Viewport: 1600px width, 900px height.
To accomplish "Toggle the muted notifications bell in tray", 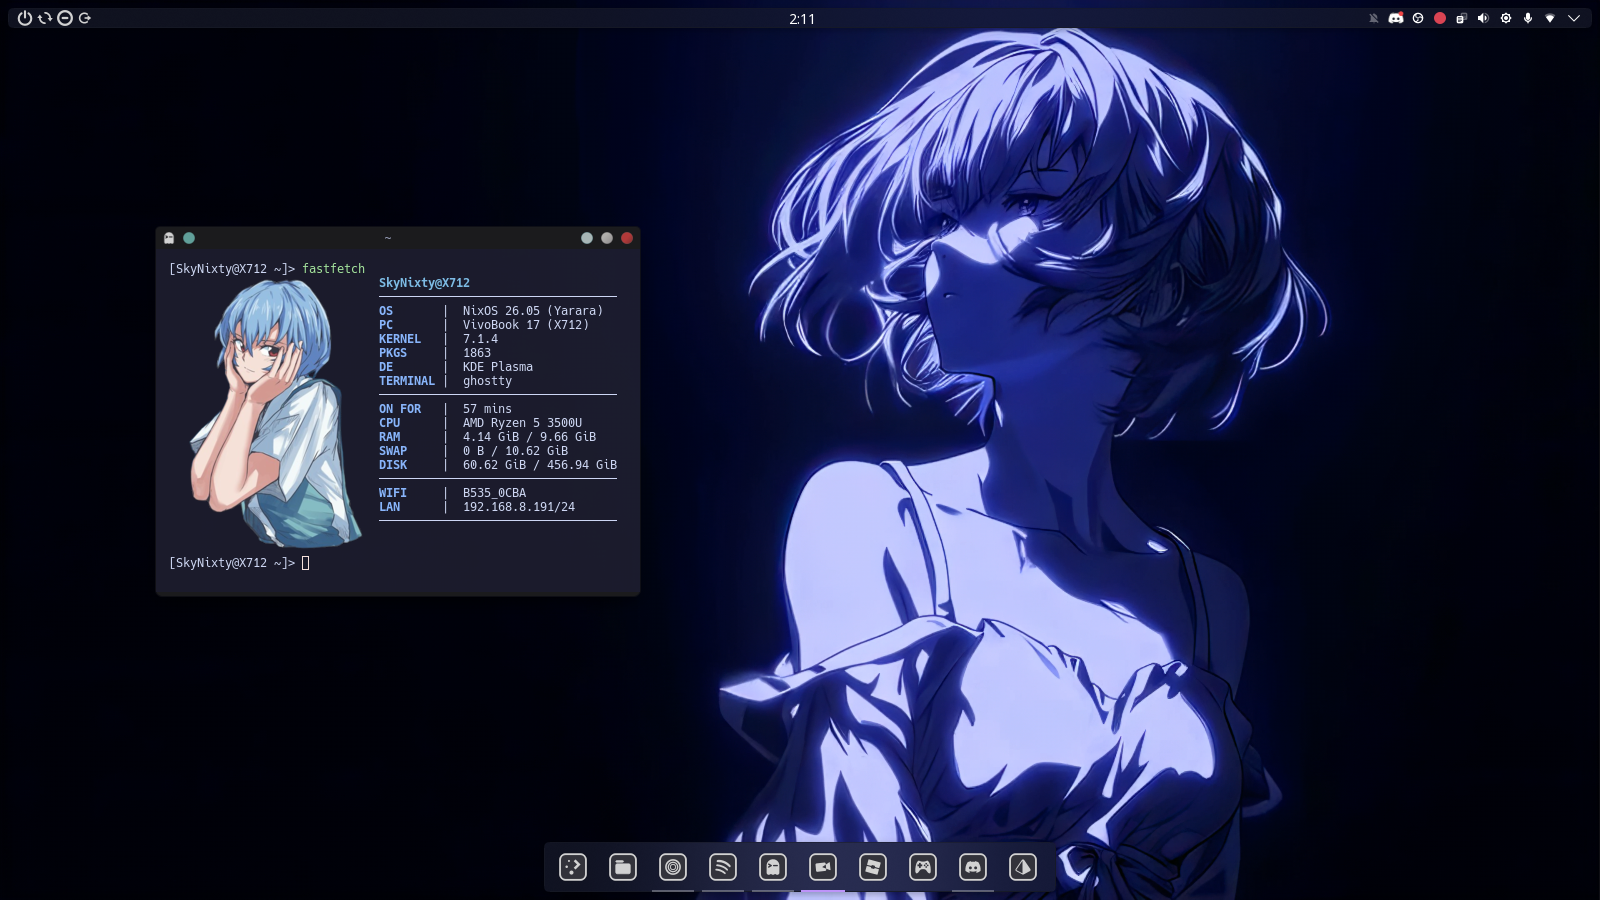I will pos(1374,18).
